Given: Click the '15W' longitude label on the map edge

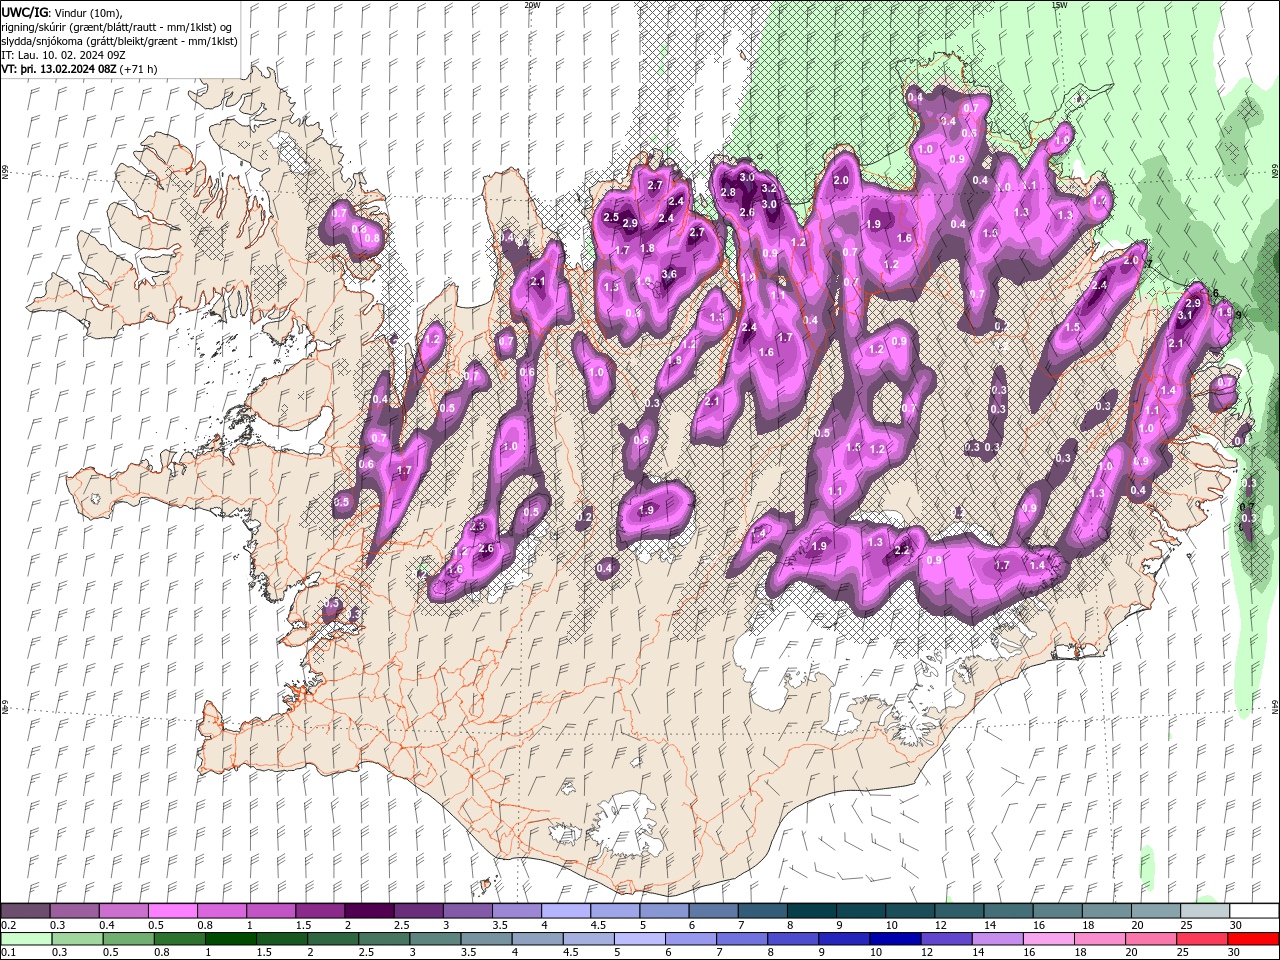Looking at the screenshot, I should (1059, 5).
